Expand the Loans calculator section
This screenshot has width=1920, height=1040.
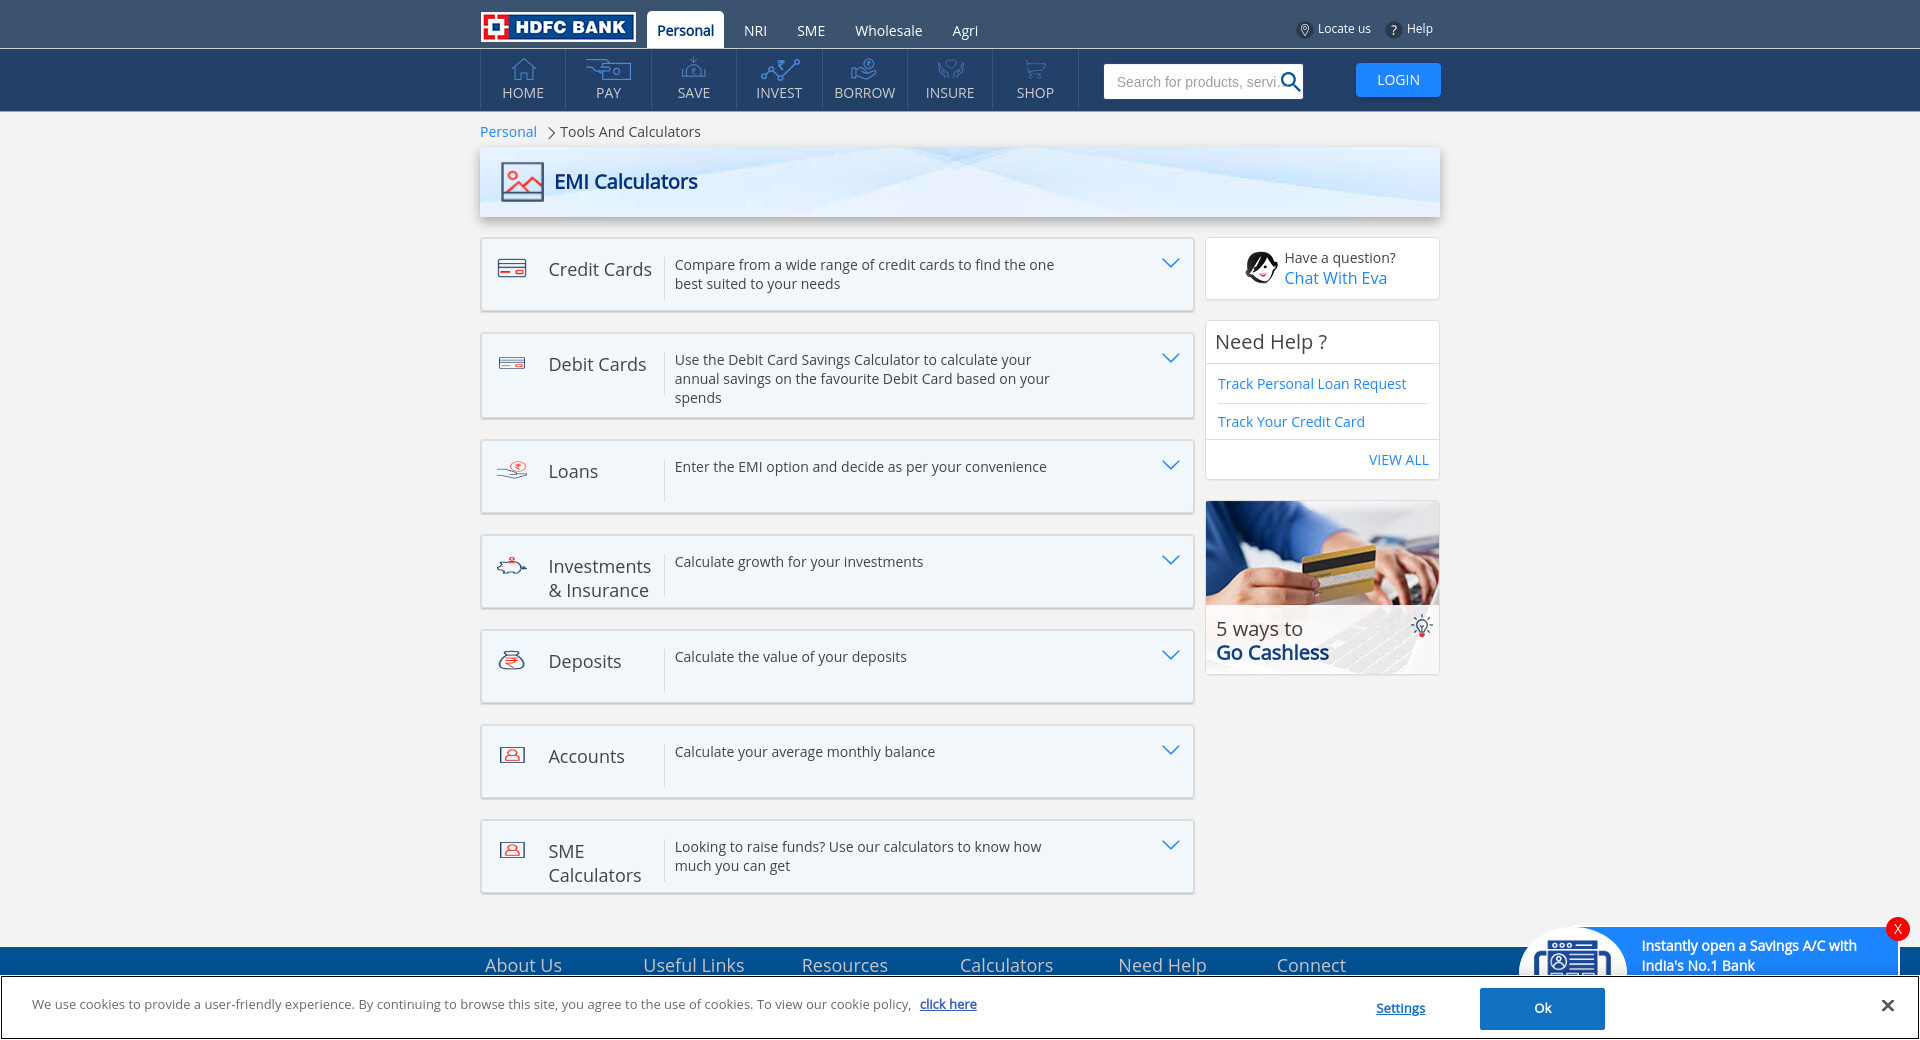(1170, 465)
